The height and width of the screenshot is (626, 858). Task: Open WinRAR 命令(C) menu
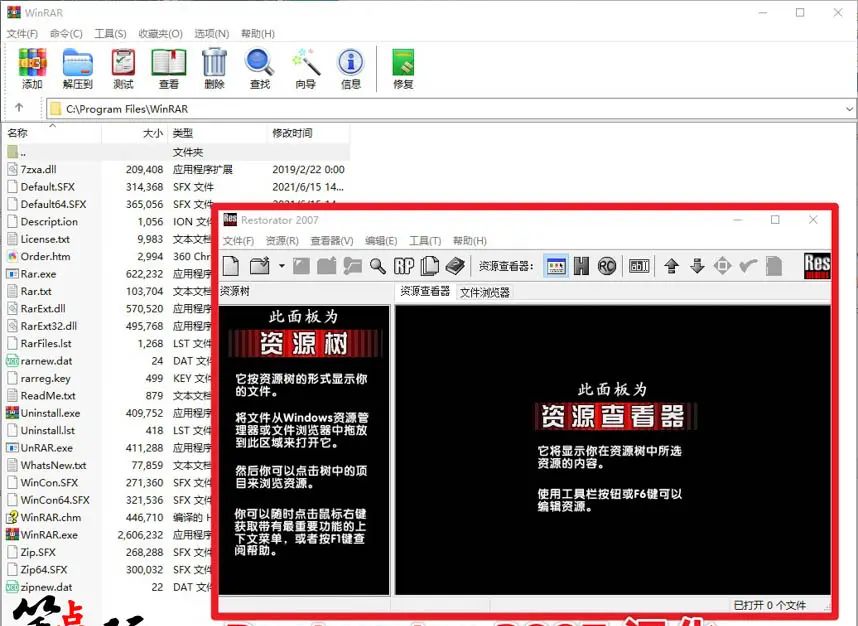(66, 33)
